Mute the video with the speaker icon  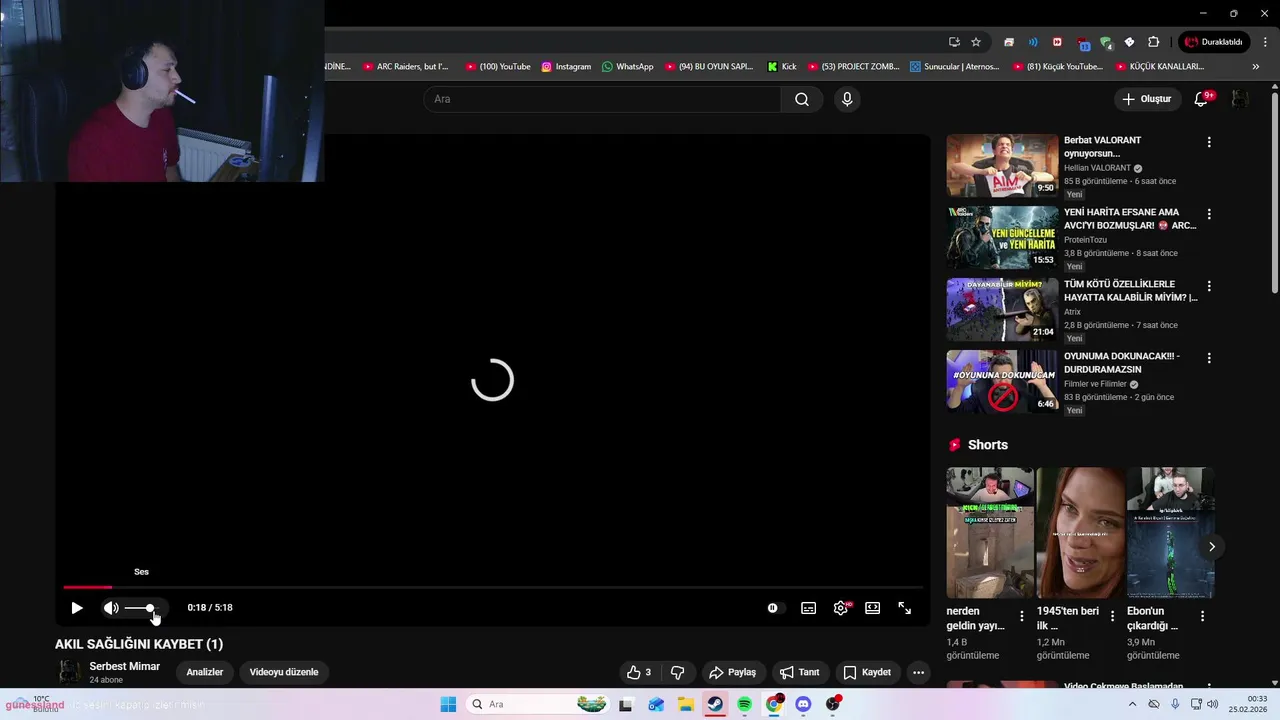pyautogui.click(x=111, y=608)
